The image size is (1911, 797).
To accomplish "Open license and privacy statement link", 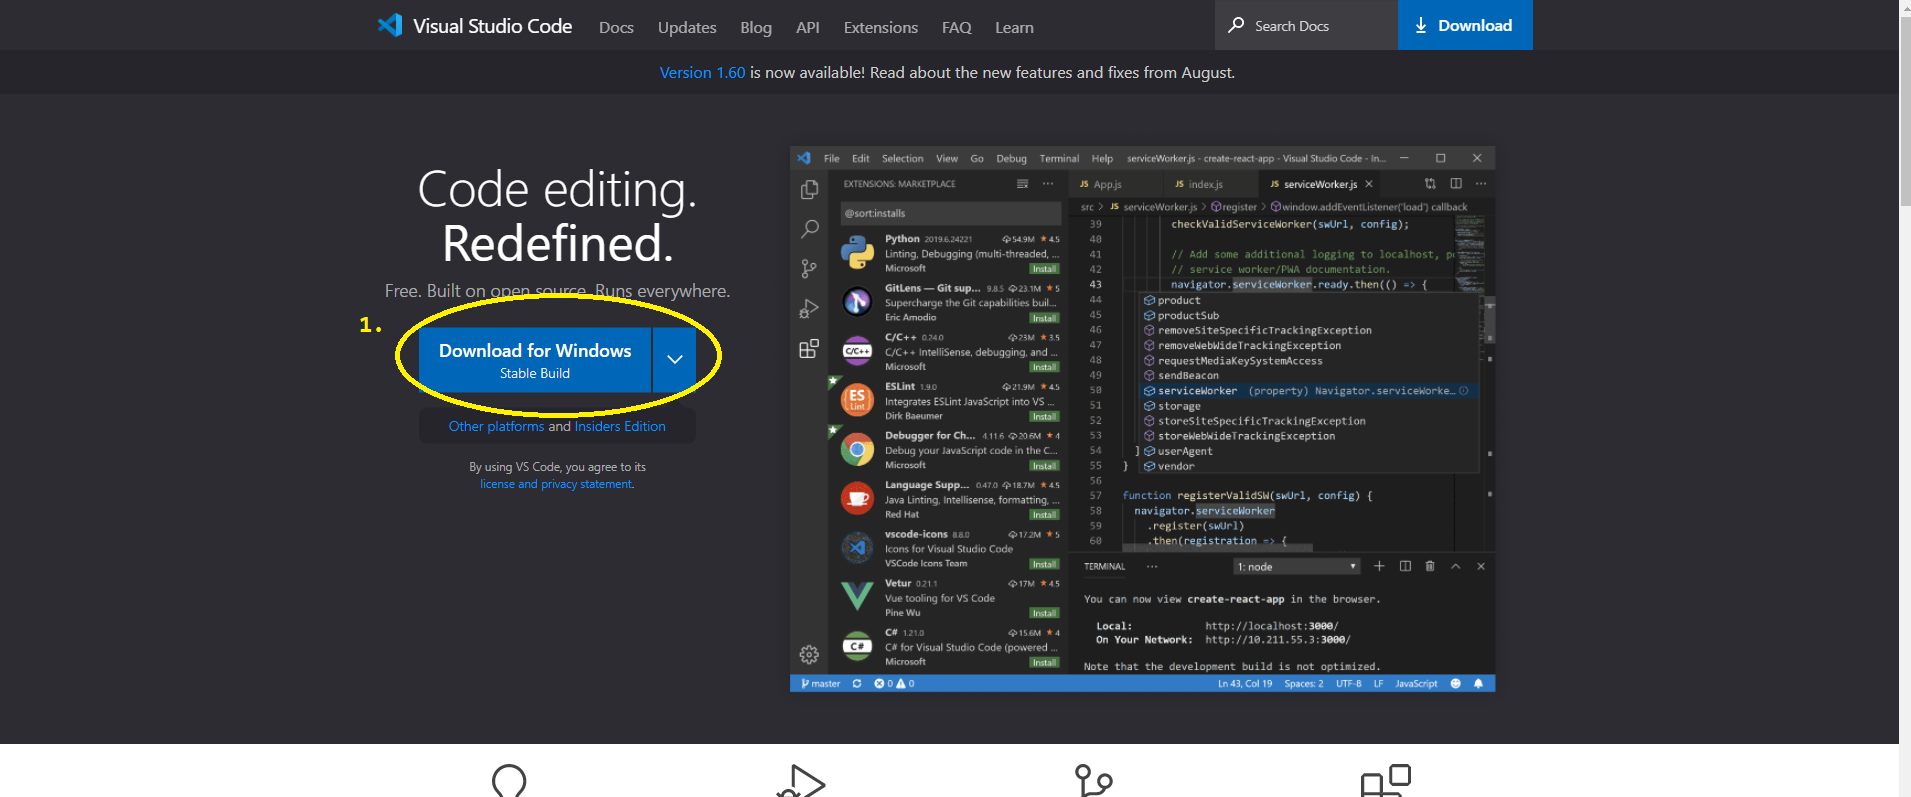I will (557, 484).
